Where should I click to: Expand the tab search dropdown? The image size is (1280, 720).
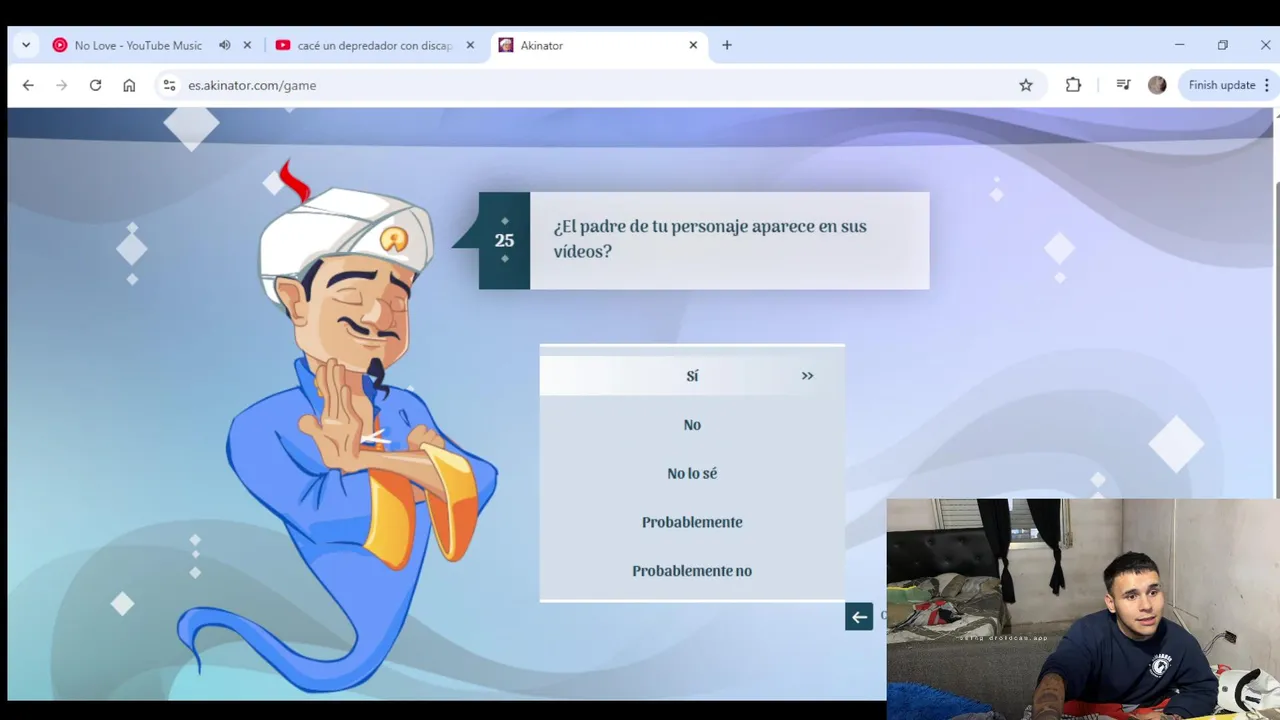click(x=26, y=45)
